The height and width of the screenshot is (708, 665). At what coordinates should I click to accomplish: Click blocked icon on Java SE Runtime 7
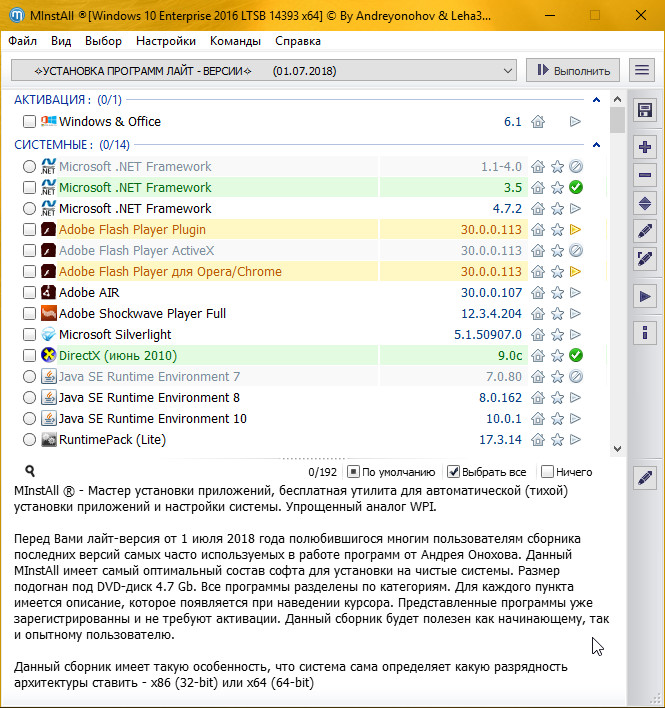(x=576, y=377)
